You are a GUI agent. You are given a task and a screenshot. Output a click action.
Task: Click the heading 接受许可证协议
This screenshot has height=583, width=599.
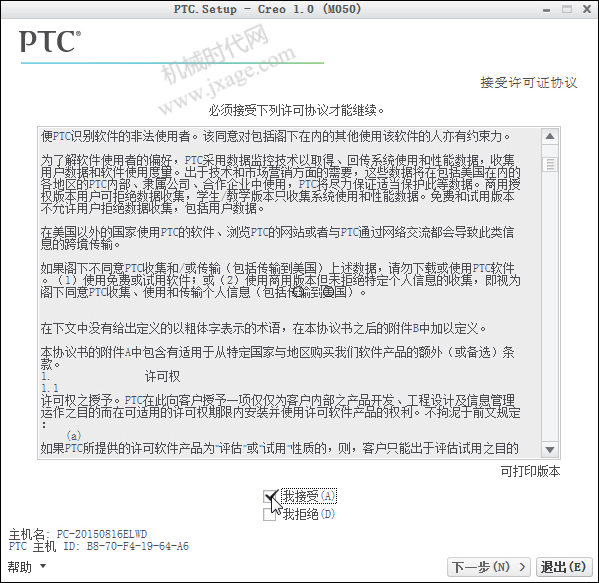pos(529,83)
